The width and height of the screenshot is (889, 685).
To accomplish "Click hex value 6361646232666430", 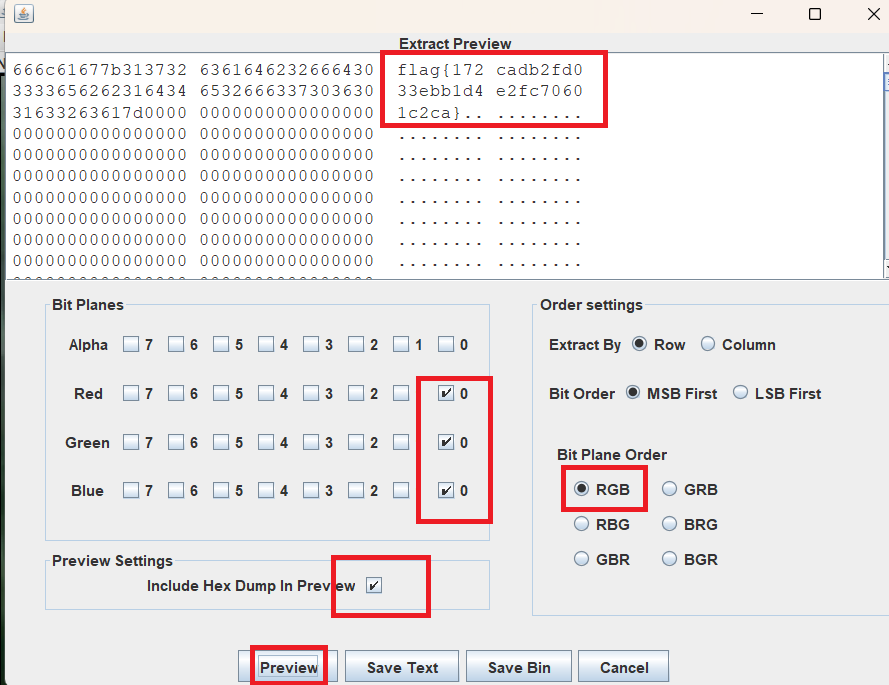I will pos(287,70).
